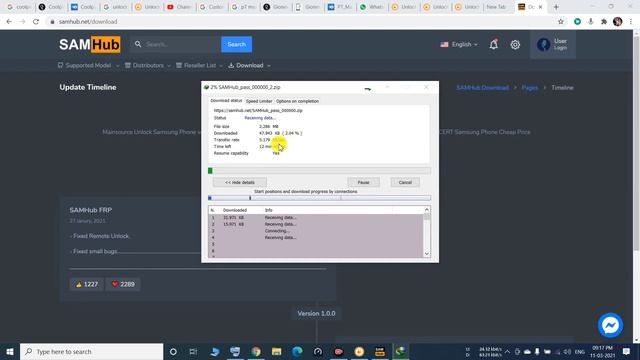
Task: Bookmark page with the star icon
Action: tap(561, 22)
